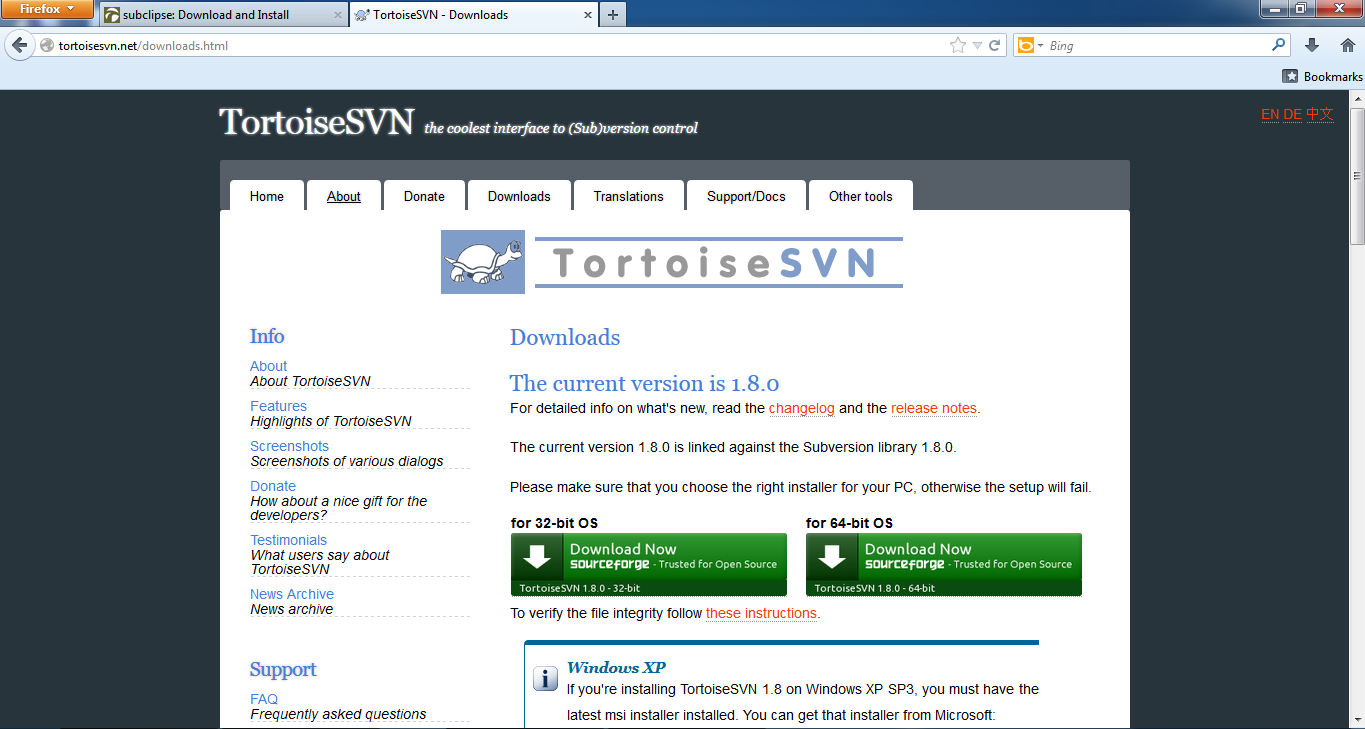Bookmark this page using the star icon
The width and height of the screenshot is (1365, 729).
(x=956, y=44)
